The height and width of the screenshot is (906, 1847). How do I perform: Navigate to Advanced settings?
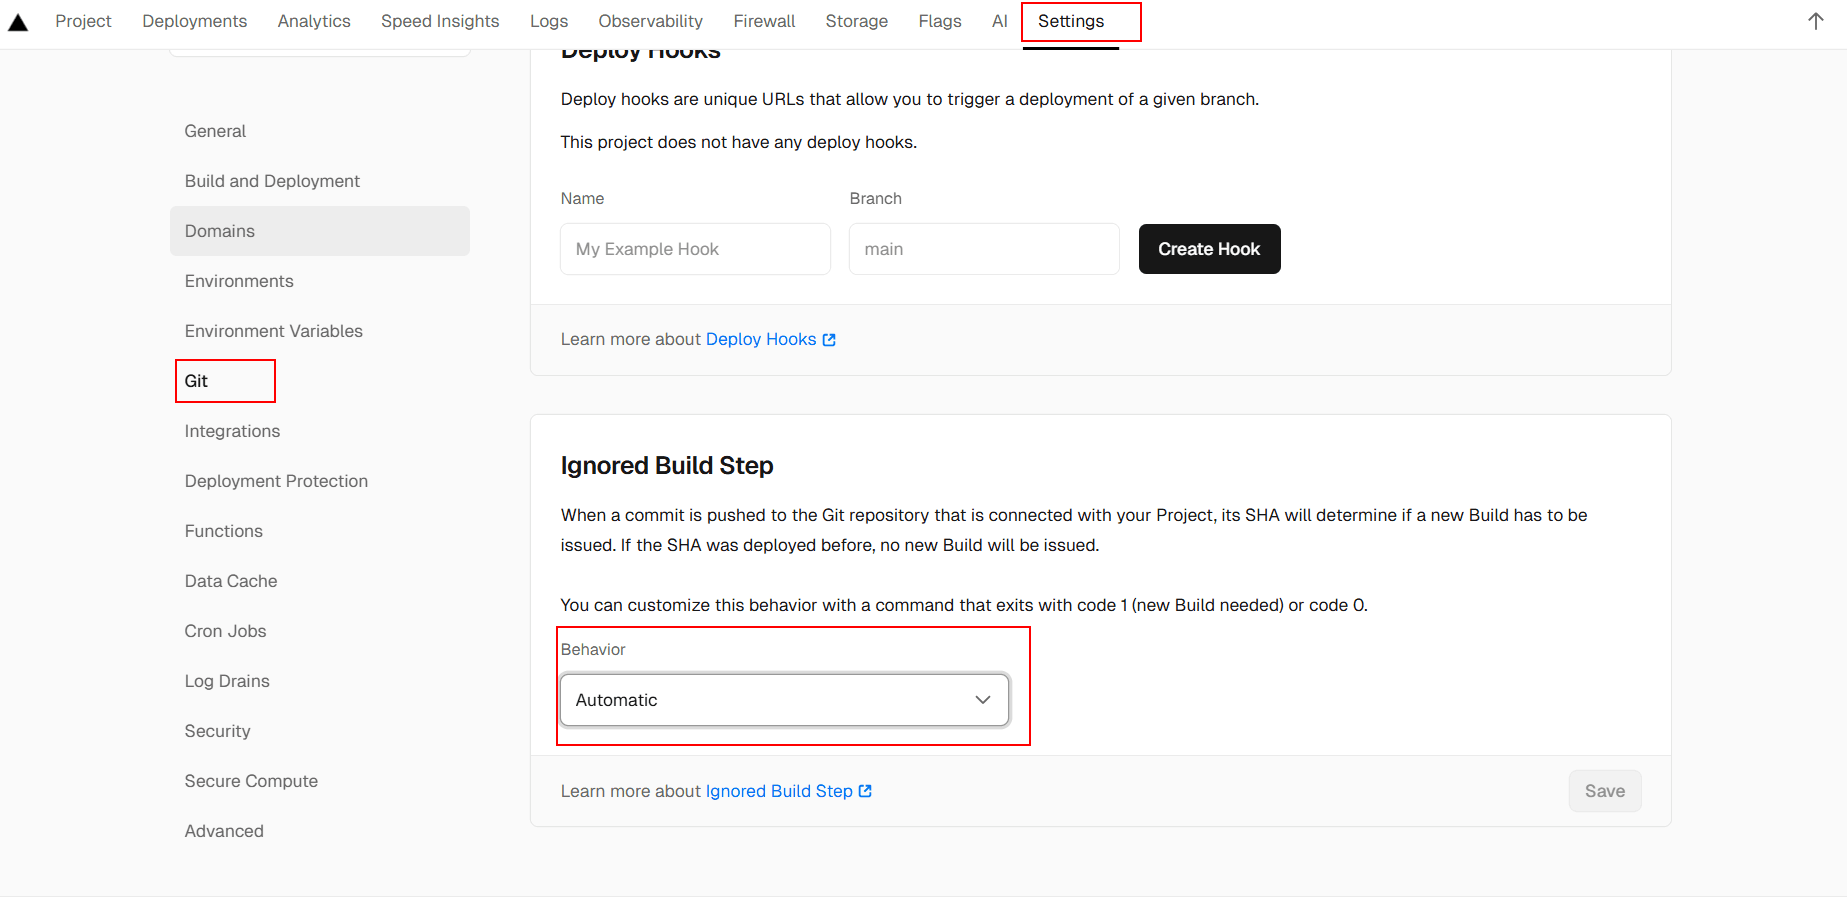point(224,831)
